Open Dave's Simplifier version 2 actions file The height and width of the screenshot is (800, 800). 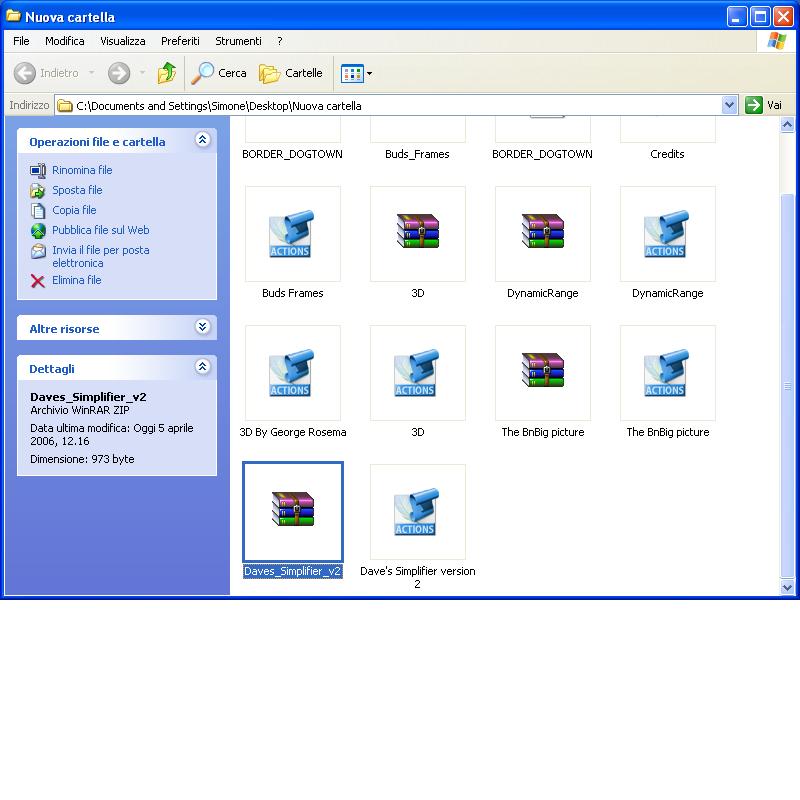click(x=417, y=512)
